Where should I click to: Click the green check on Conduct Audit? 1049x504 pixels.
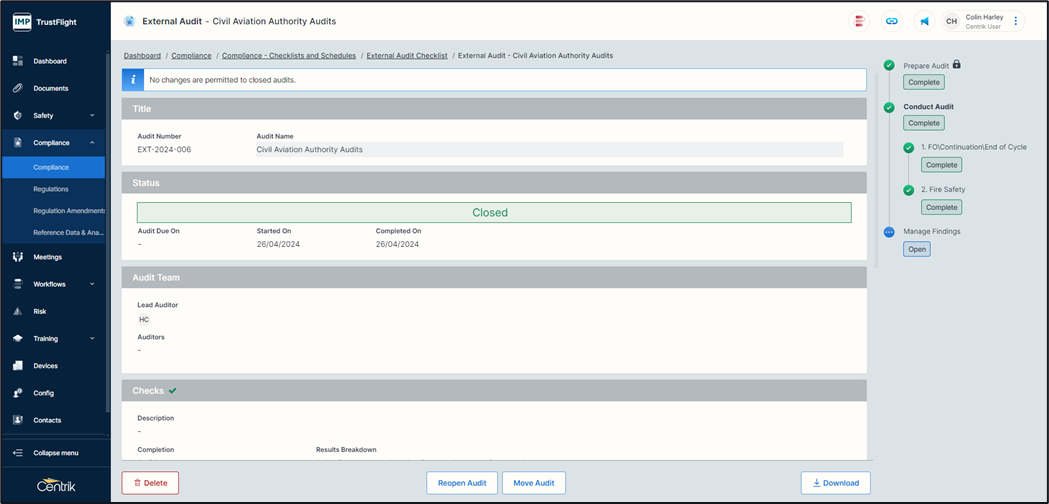tap(889, 107)
